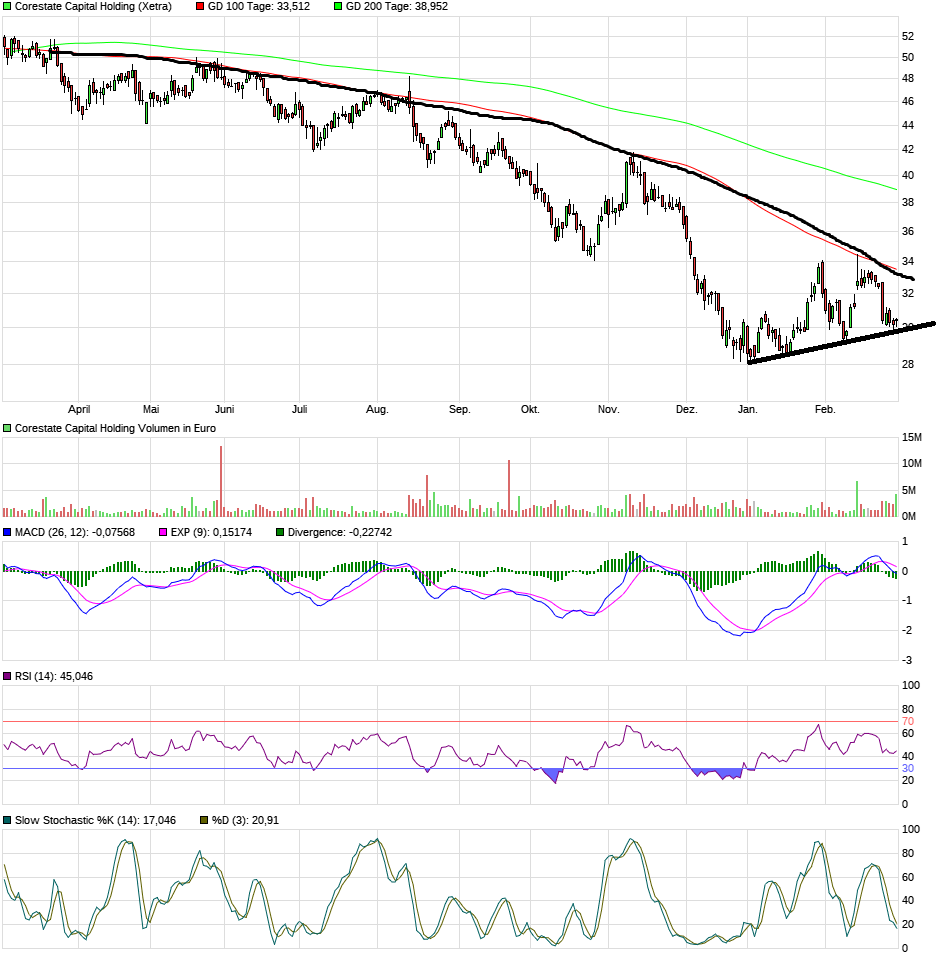
Task: Select the Dez. label on the time axis
Action: coord(688,408)
